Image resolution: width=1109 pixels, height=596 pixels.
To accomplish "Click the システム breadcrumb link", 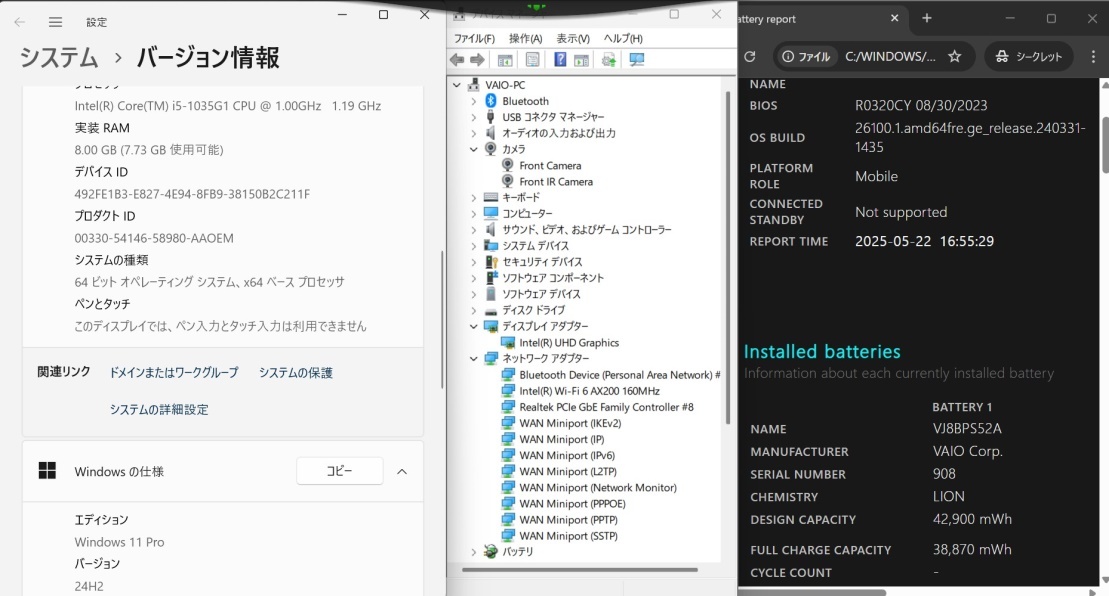I will [x=59, y=57].
